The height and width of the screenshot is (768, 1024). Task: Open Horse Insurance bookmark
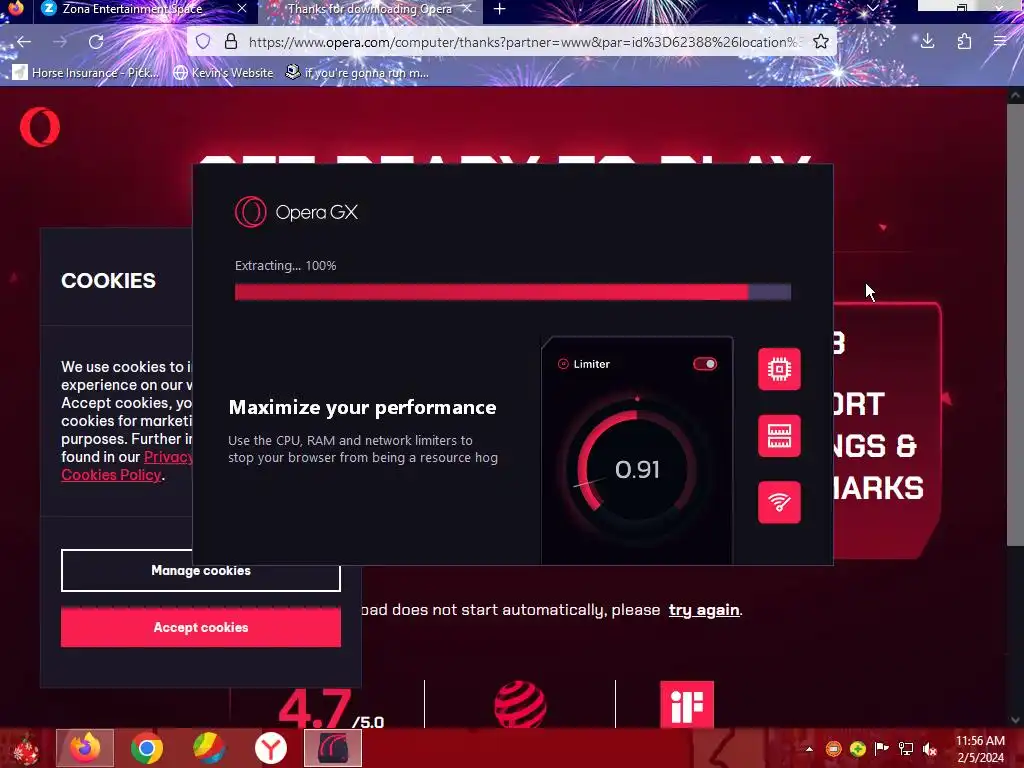[86, 72]
